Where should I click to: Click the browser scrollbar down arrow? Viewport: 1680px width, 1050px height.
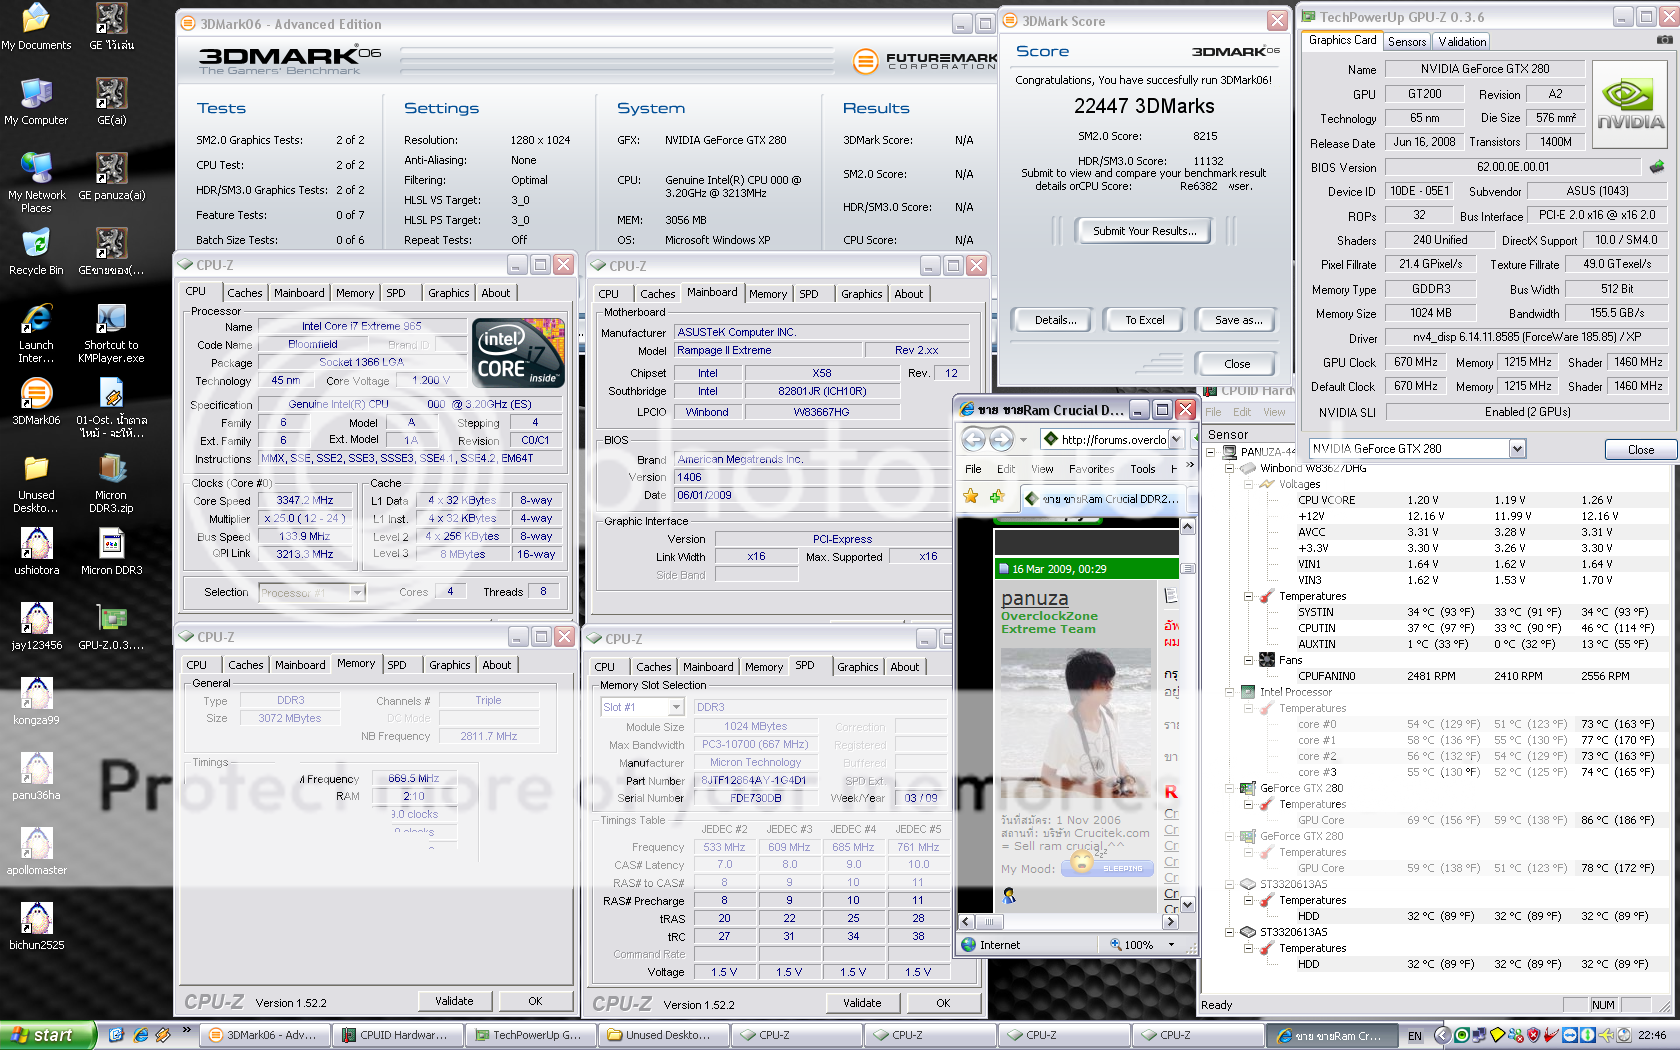tap(1188, 905)
